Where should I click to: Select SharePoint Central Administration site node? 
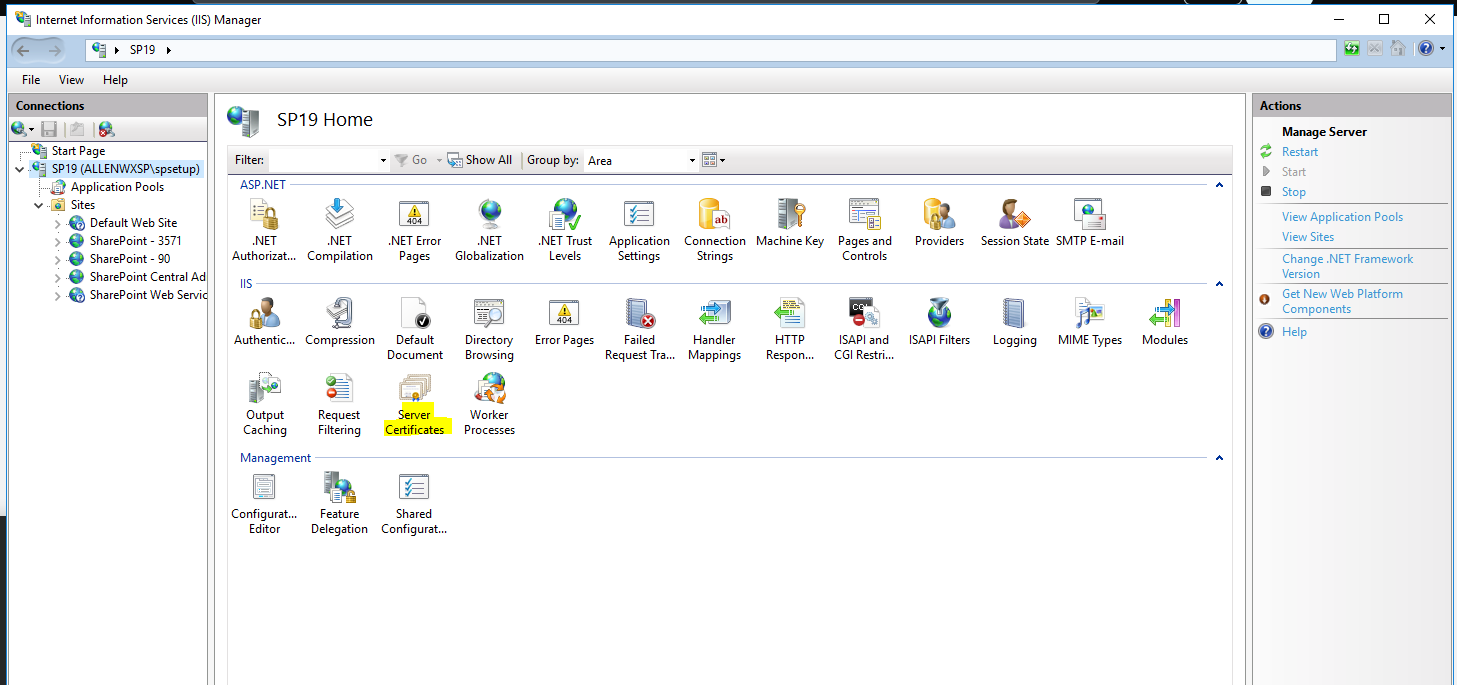pyautogui.click(x=147, y=277)
